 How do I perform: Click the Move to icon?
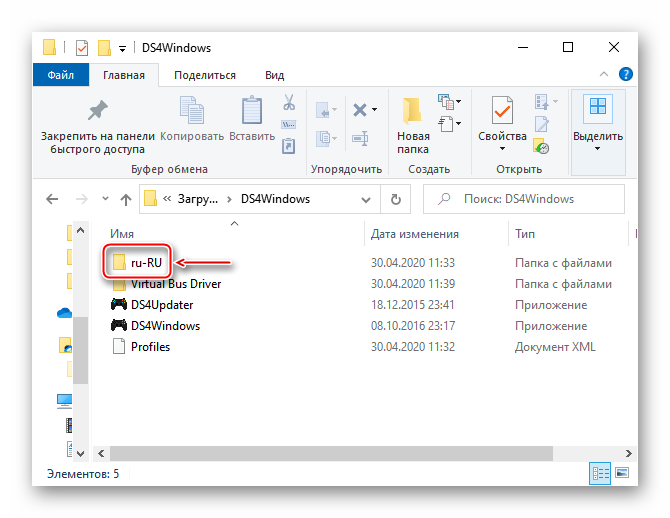pyautogui.click(x=324, y=110)
